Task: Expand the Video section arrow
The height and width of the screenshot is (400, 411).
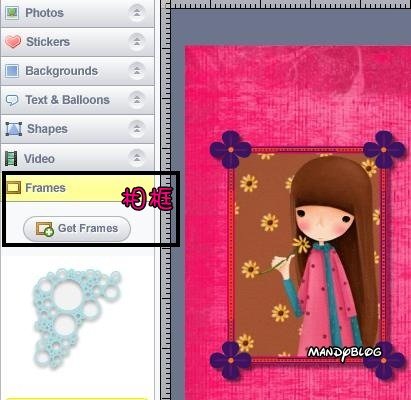Action: click(x=137, y=157)
